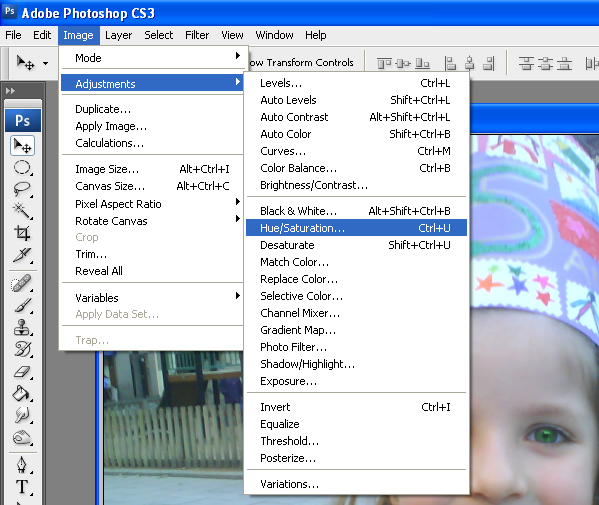Screen dimensions: 599x505
Task: Select the Elliptical Marquee tool
Action: [x=22, y=168]
